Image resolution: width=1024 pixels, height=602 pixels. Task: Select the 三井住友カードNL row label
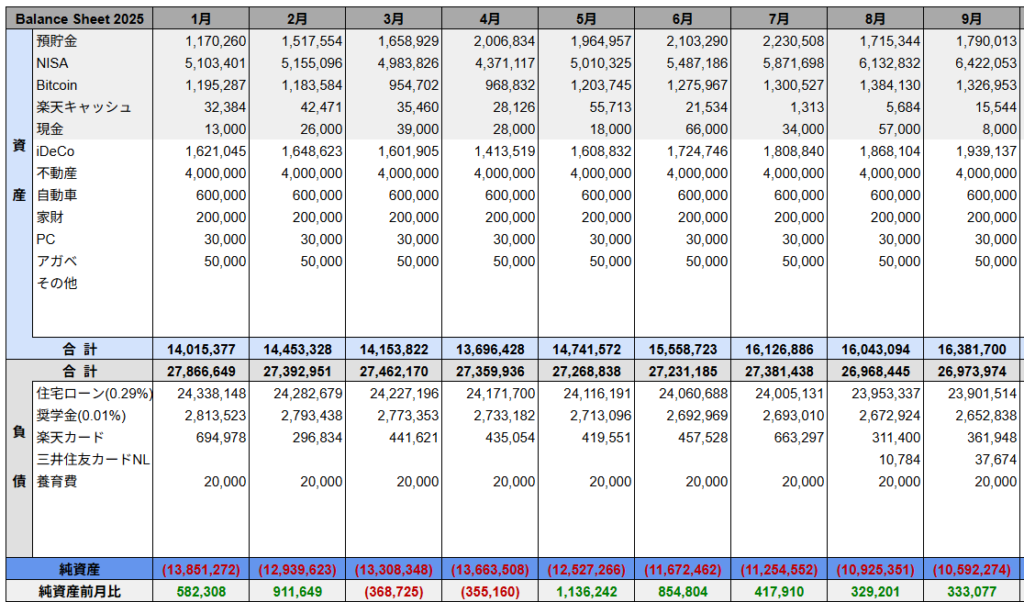[x=90, y=459]
